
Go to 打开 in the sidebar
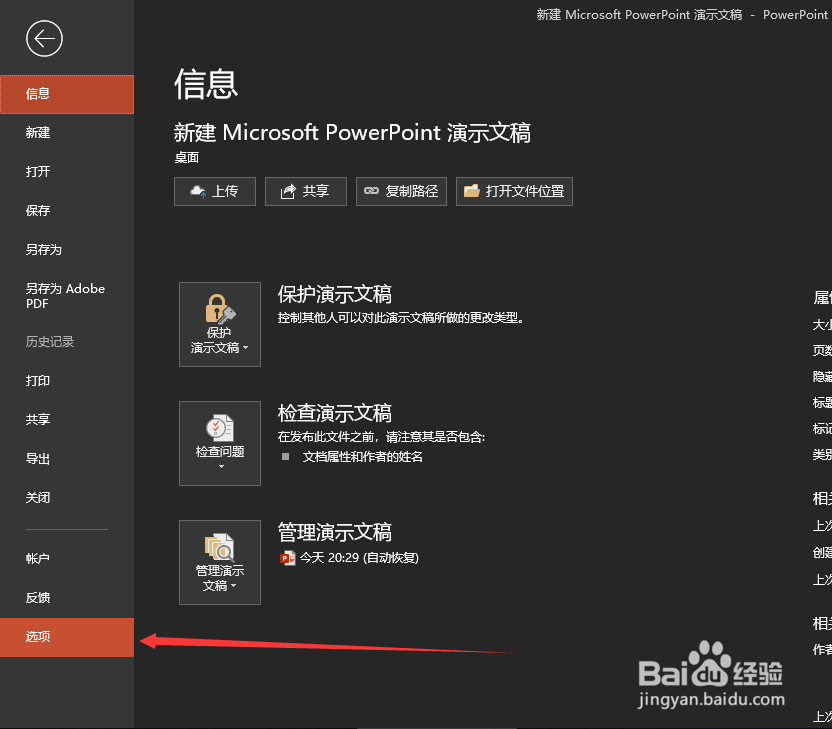(67, 172)
